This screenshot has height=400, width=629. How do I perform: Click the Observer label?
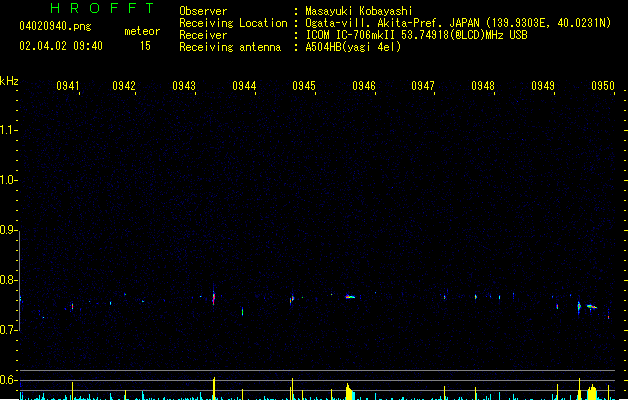click(x=203, y=11)
